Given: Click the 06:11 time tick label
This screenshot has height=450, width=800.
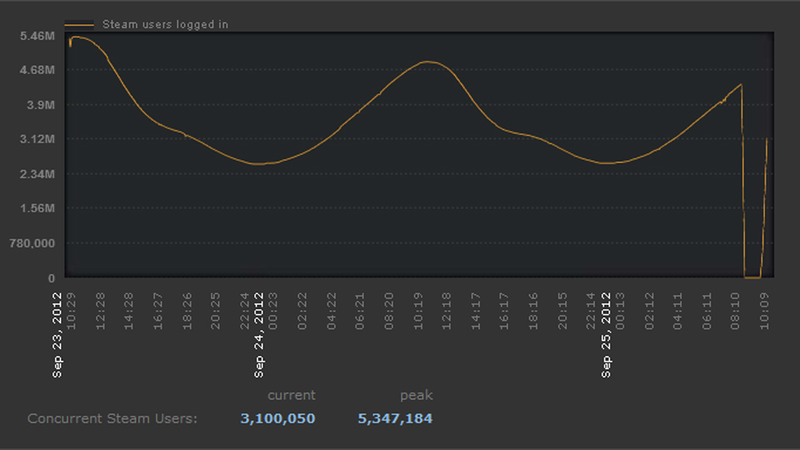Looking at the screenshot, I should (x=707, y=311).
